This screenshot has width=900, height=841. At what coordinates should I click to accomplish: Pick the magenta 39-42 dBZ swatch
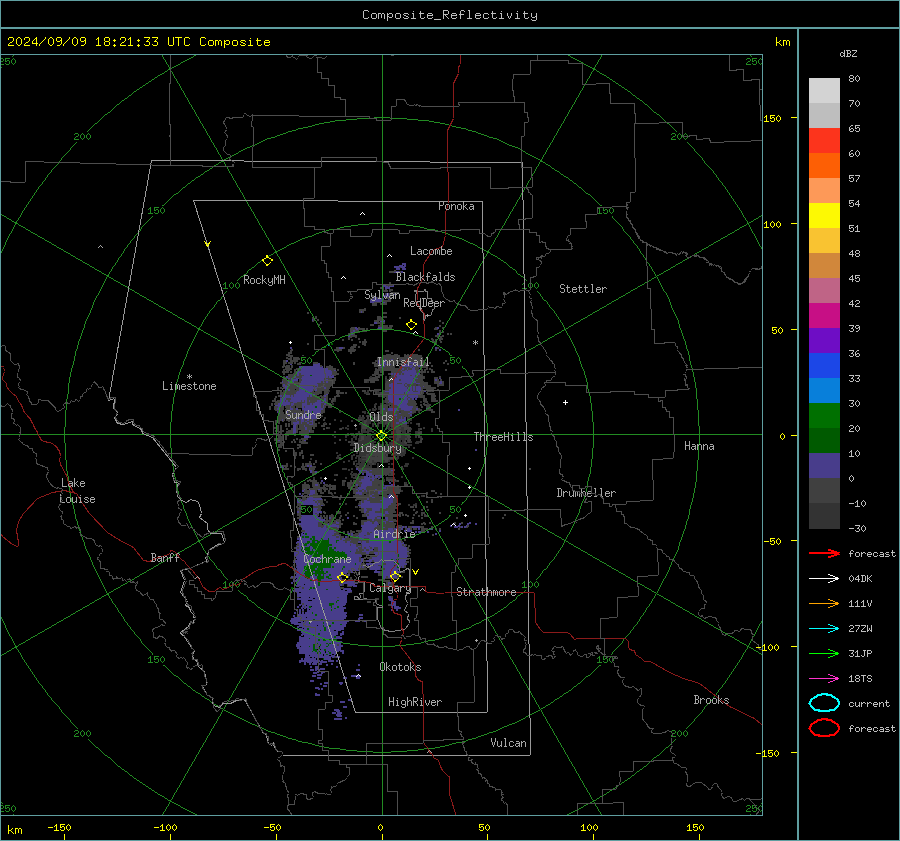coord(824,316)
